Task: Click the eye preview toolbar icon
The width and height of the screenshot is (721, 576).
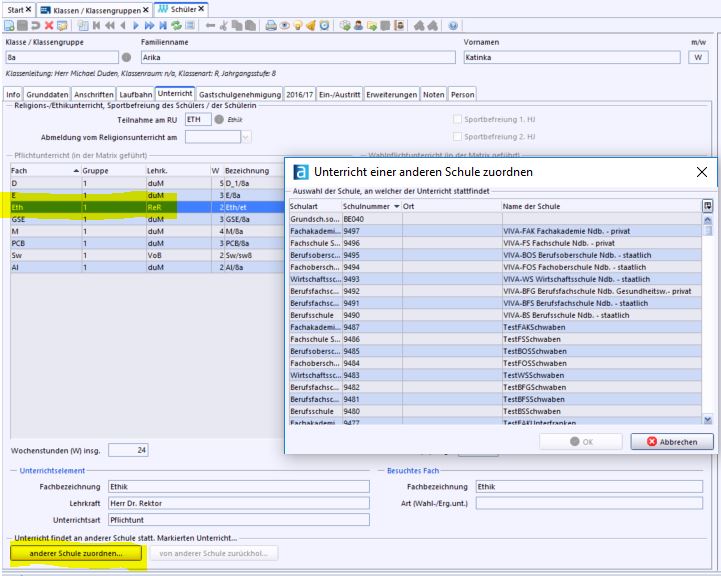Action: 285,26
